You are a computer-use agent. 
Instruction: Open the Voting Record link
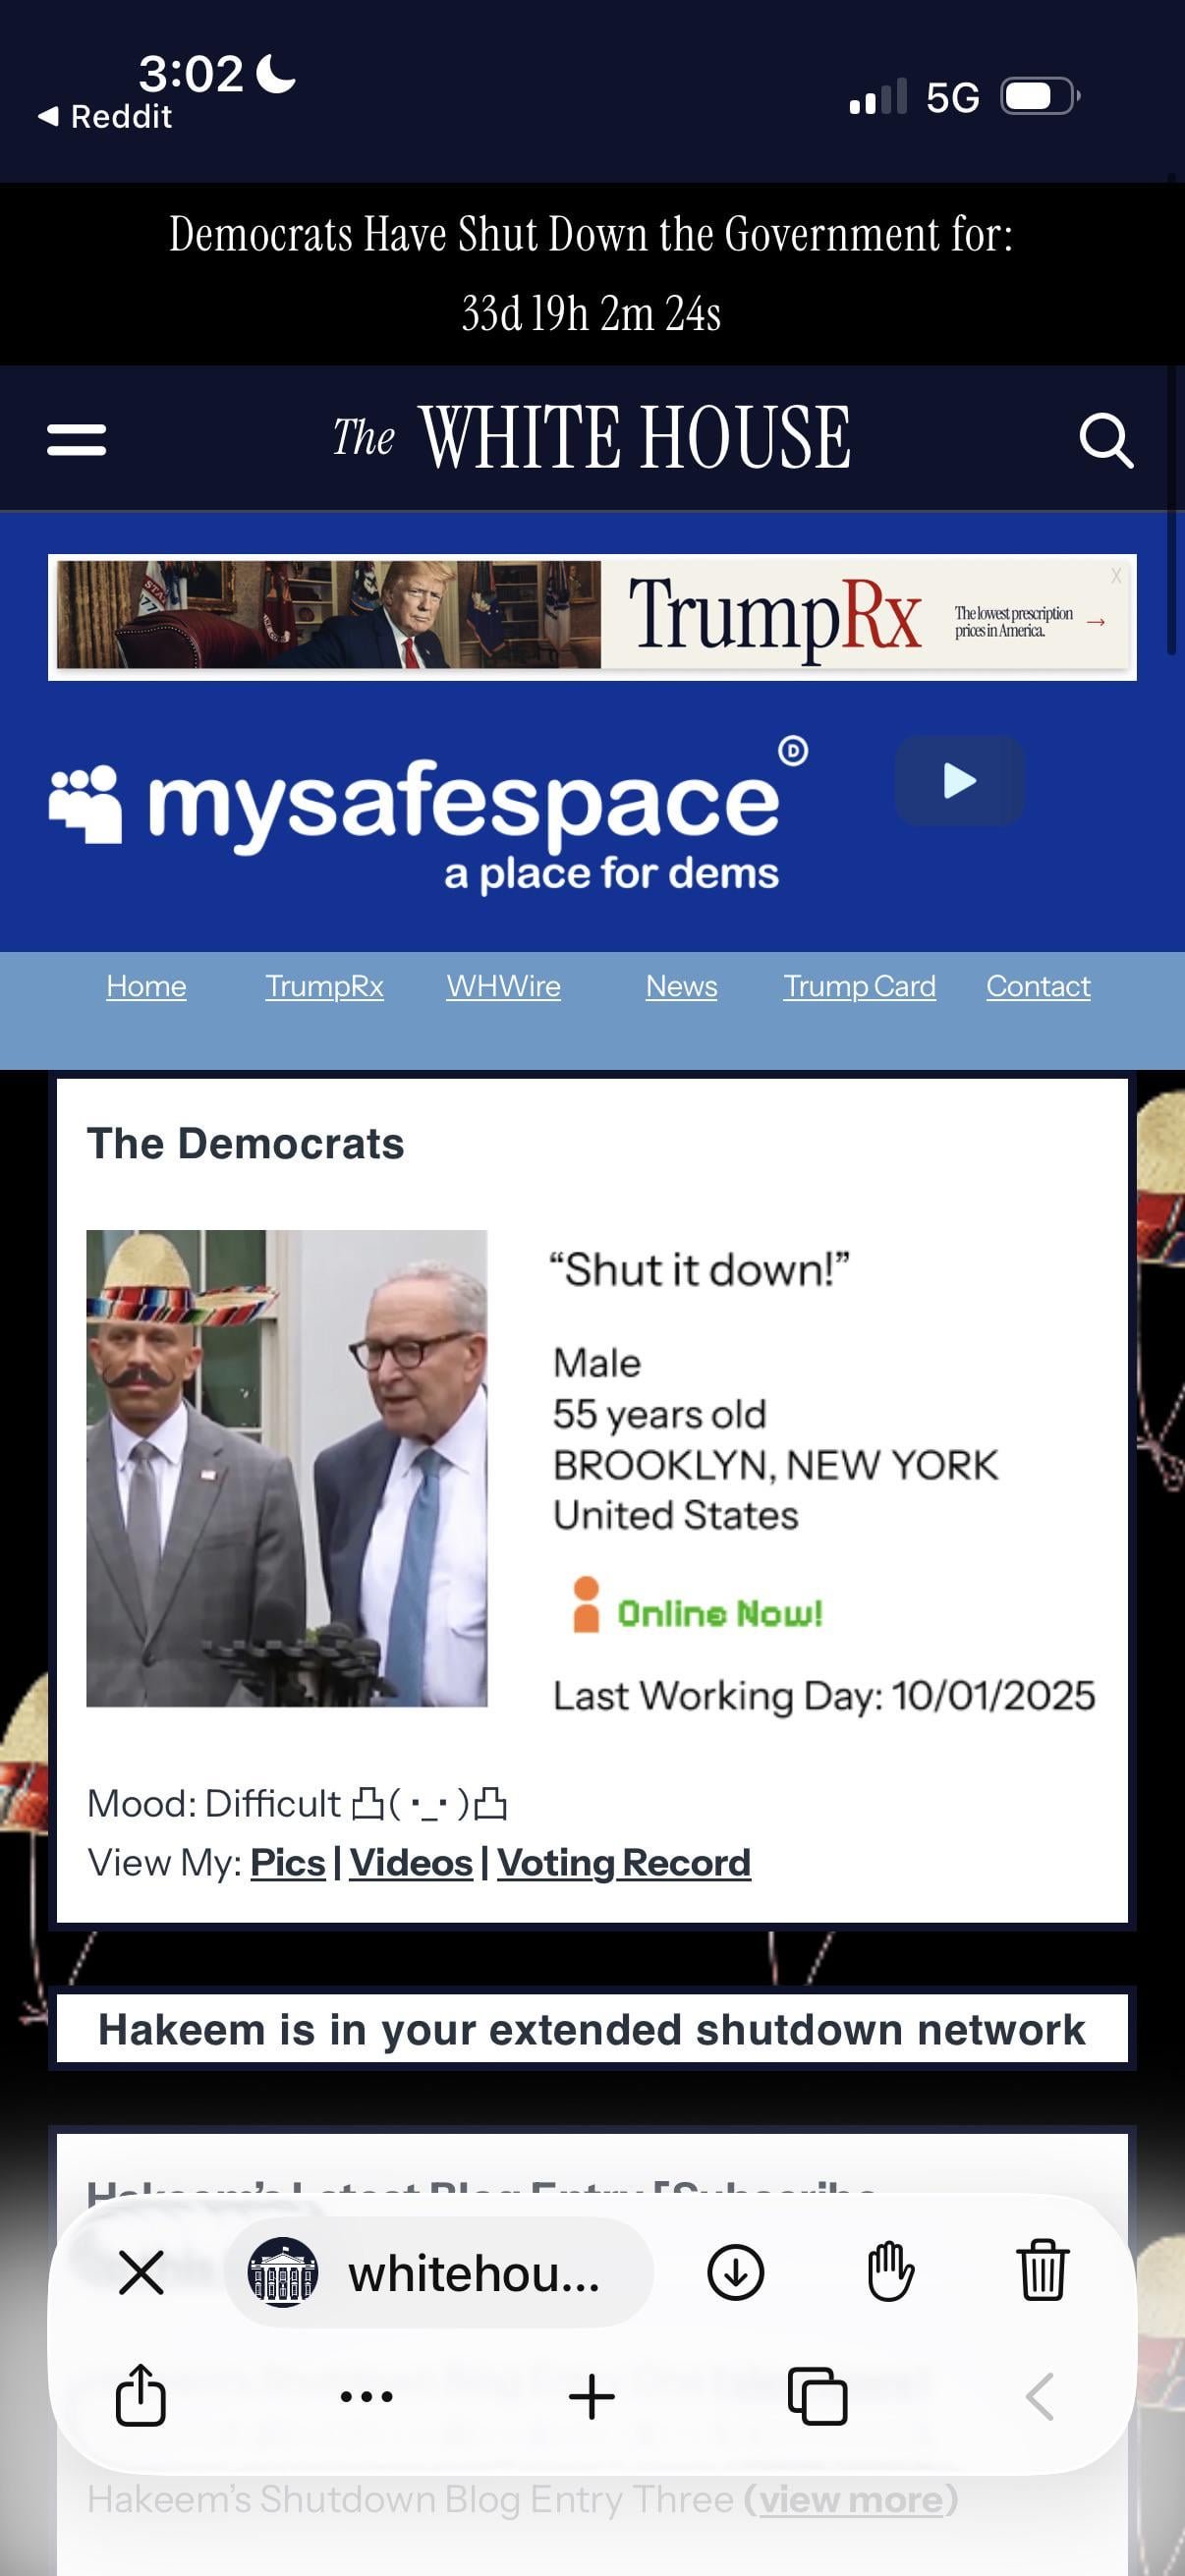(623, 1862)
